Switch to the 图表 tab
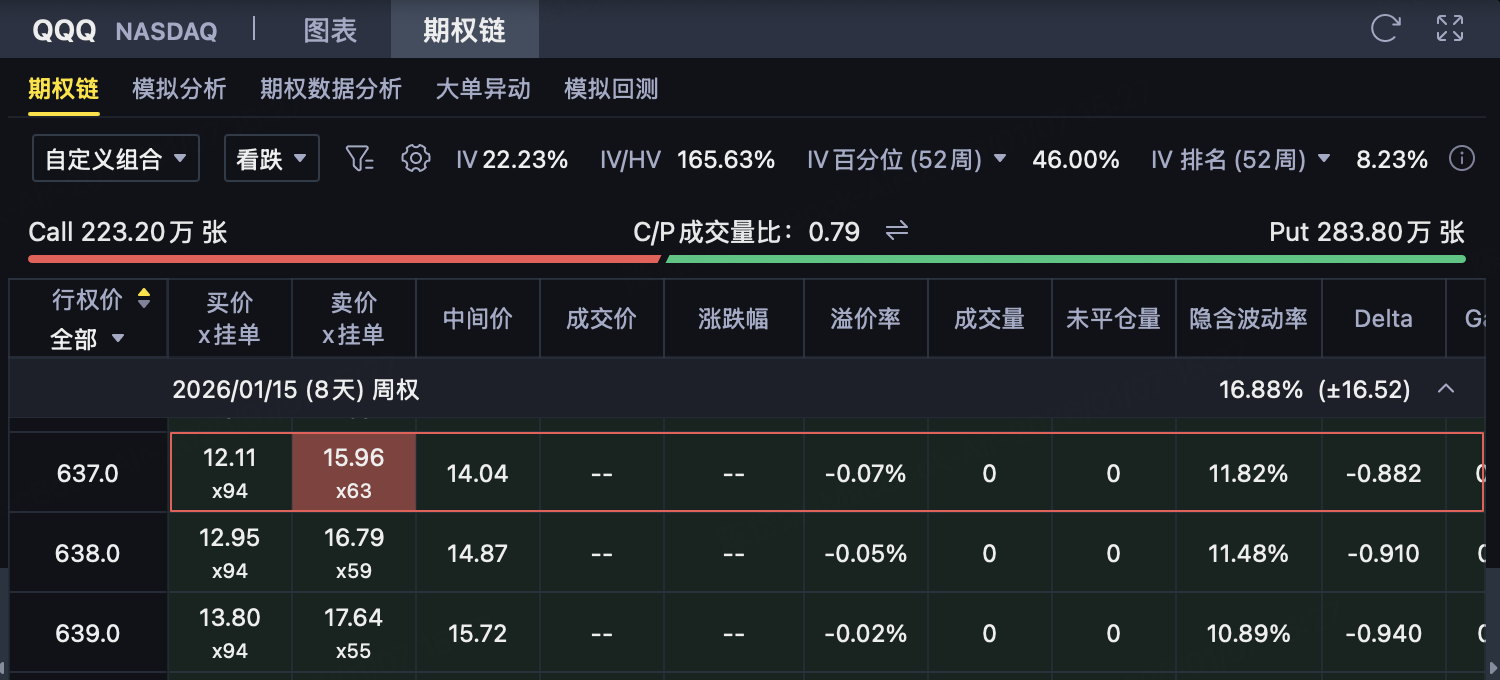1500x680 pixels. [330, 30]
